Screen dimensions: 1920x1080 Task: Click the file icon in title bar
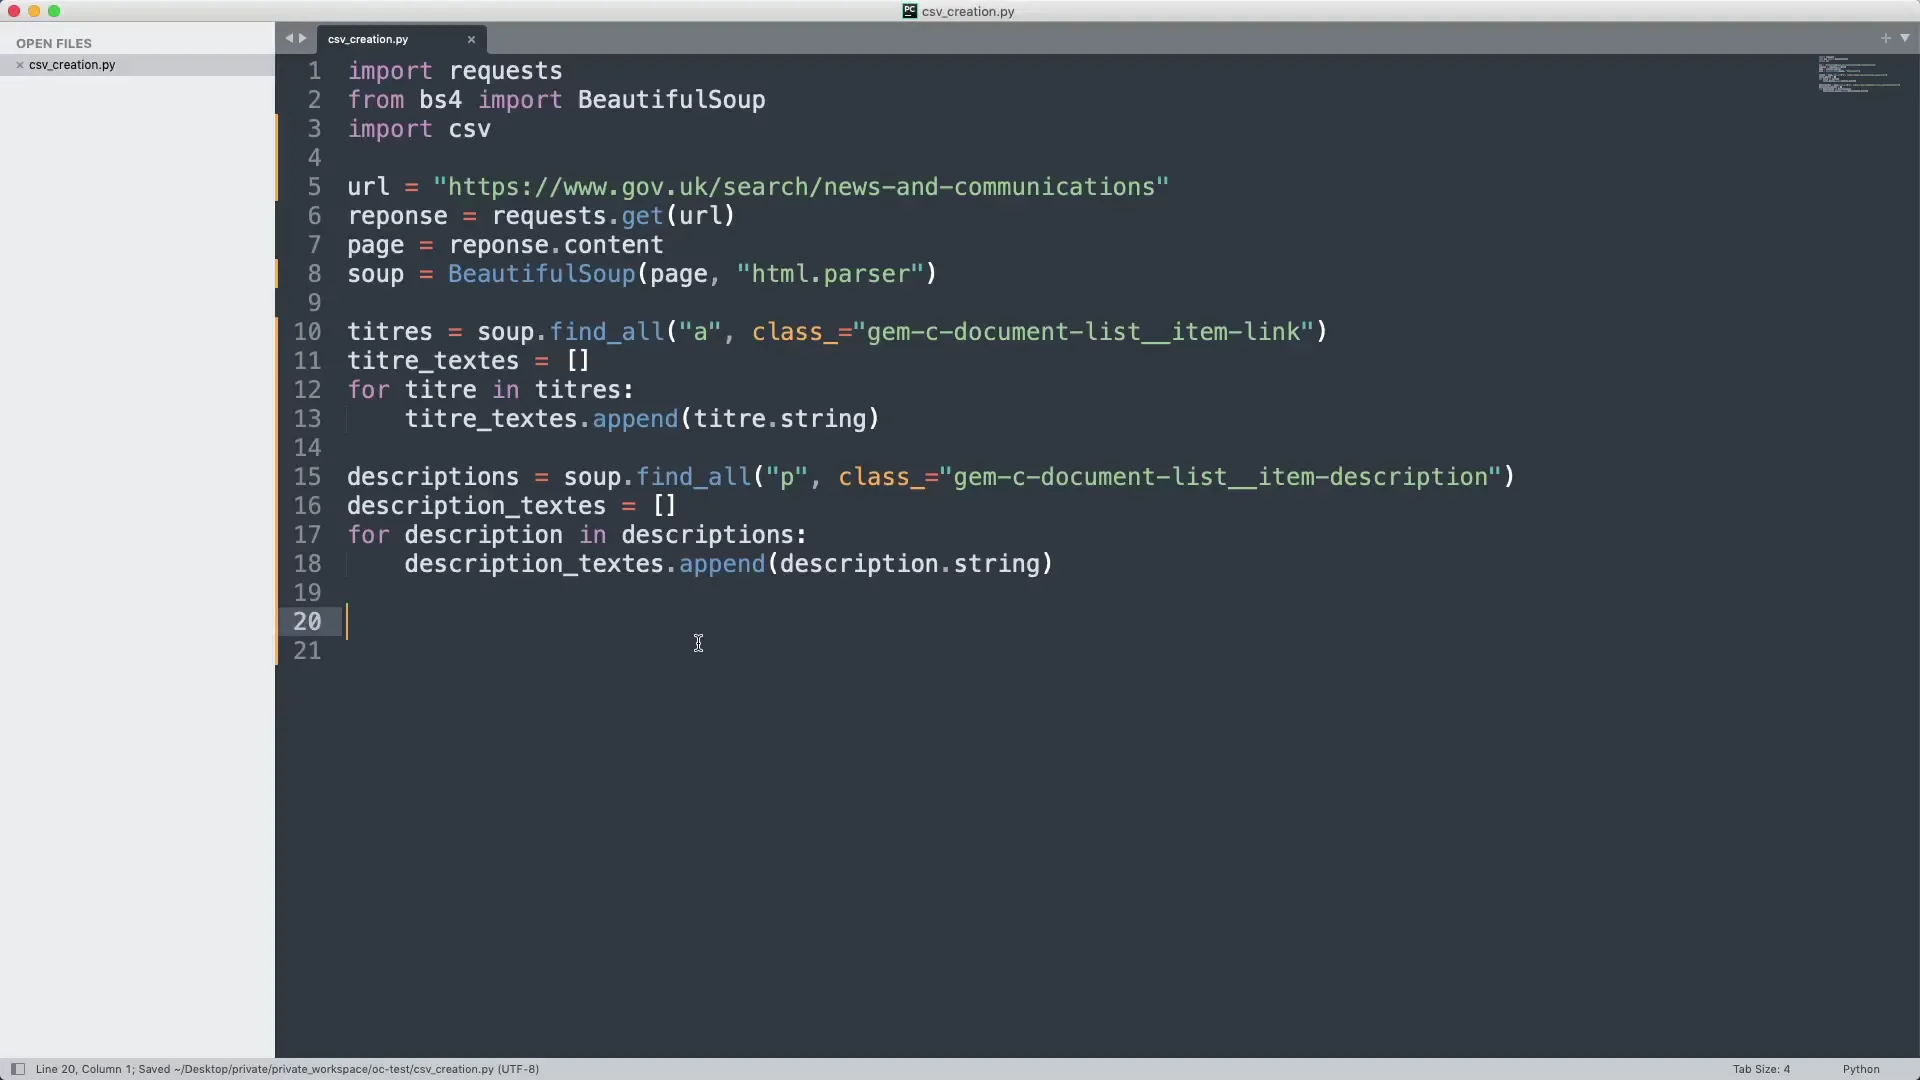(909, 11)
